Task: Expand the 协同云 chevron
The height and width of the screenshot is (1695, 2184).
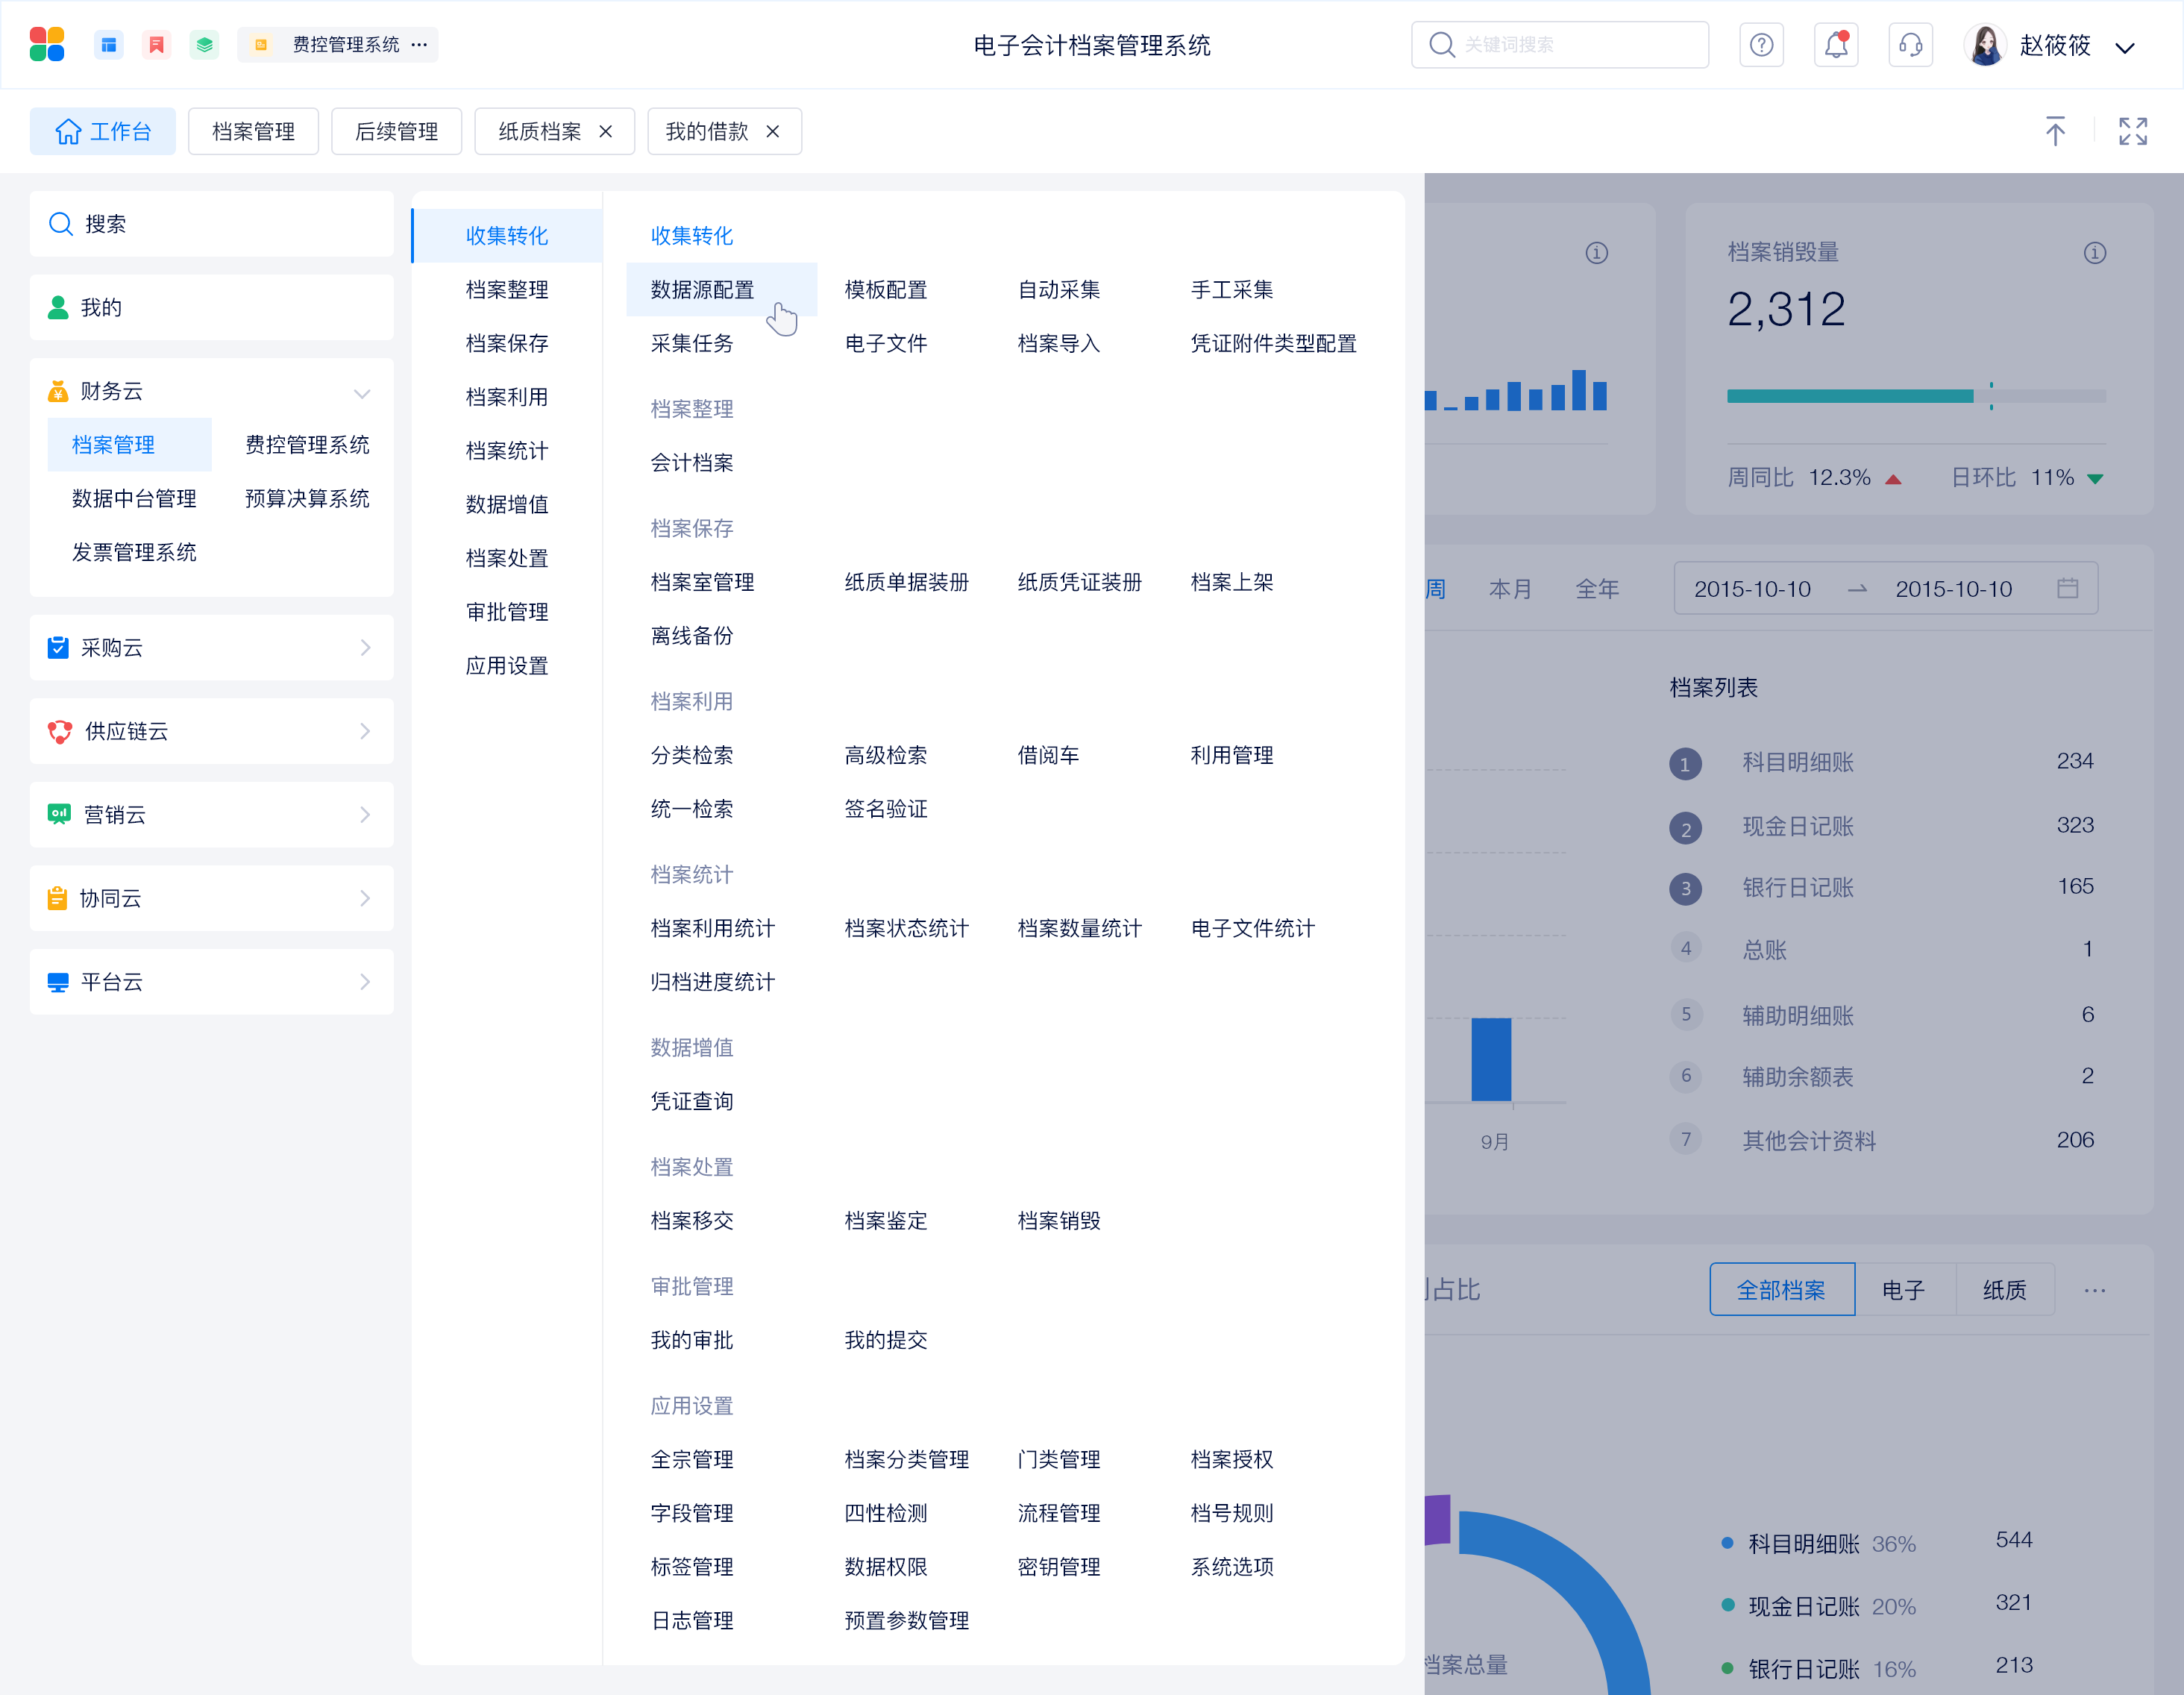Action: (365, 898)
